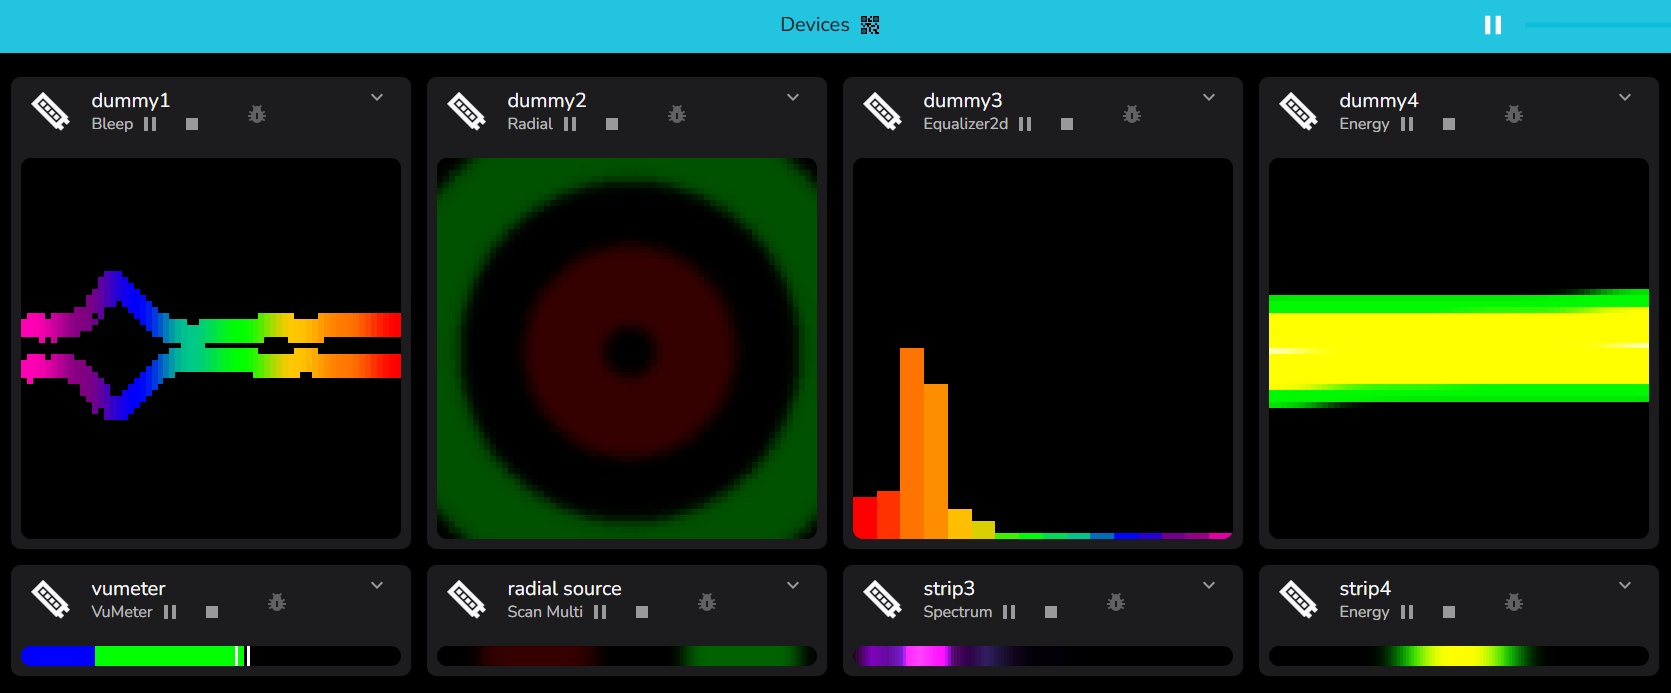The image size is (1671, 693).
Task: Adjust the slider in the top bar
Action: [x=1597, y=24]
